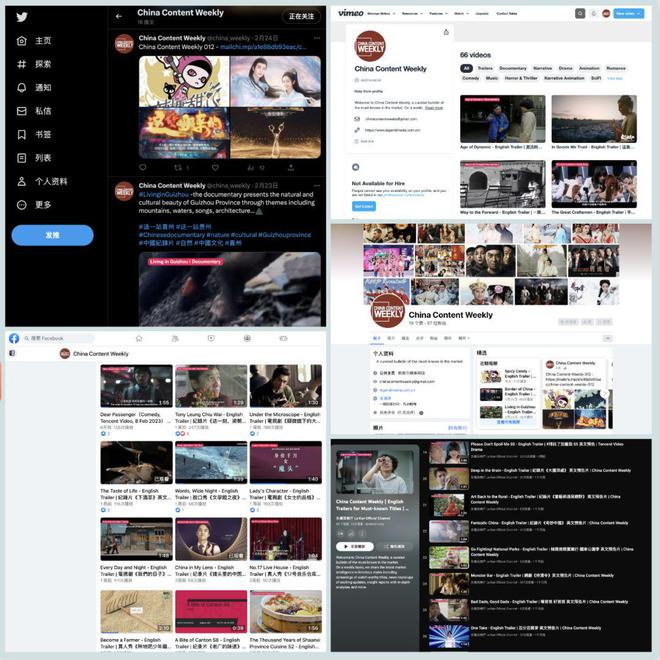The width and height of the screenshot is (660, 660).
Task: Go back using Twitter's back arrow
Action: [x=119, y=16]
